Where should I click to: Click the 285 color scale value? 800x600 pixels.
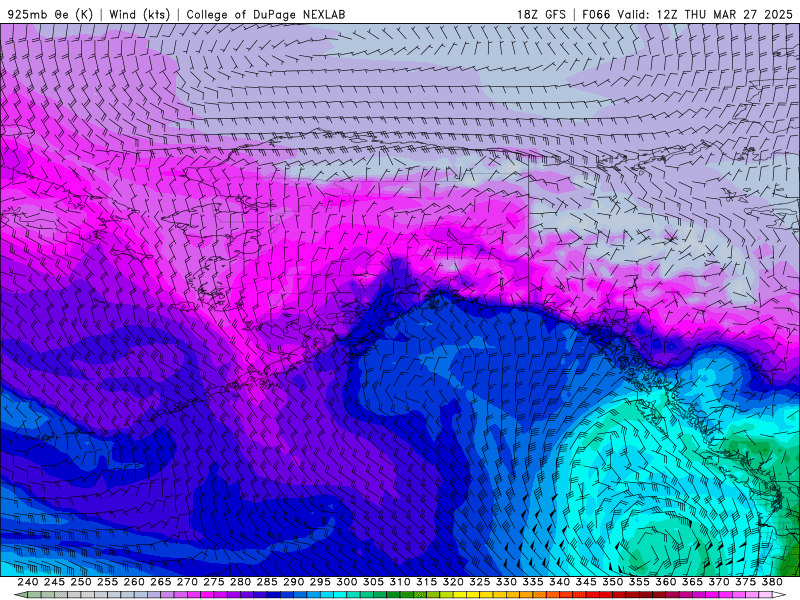[x=266, y=582]
